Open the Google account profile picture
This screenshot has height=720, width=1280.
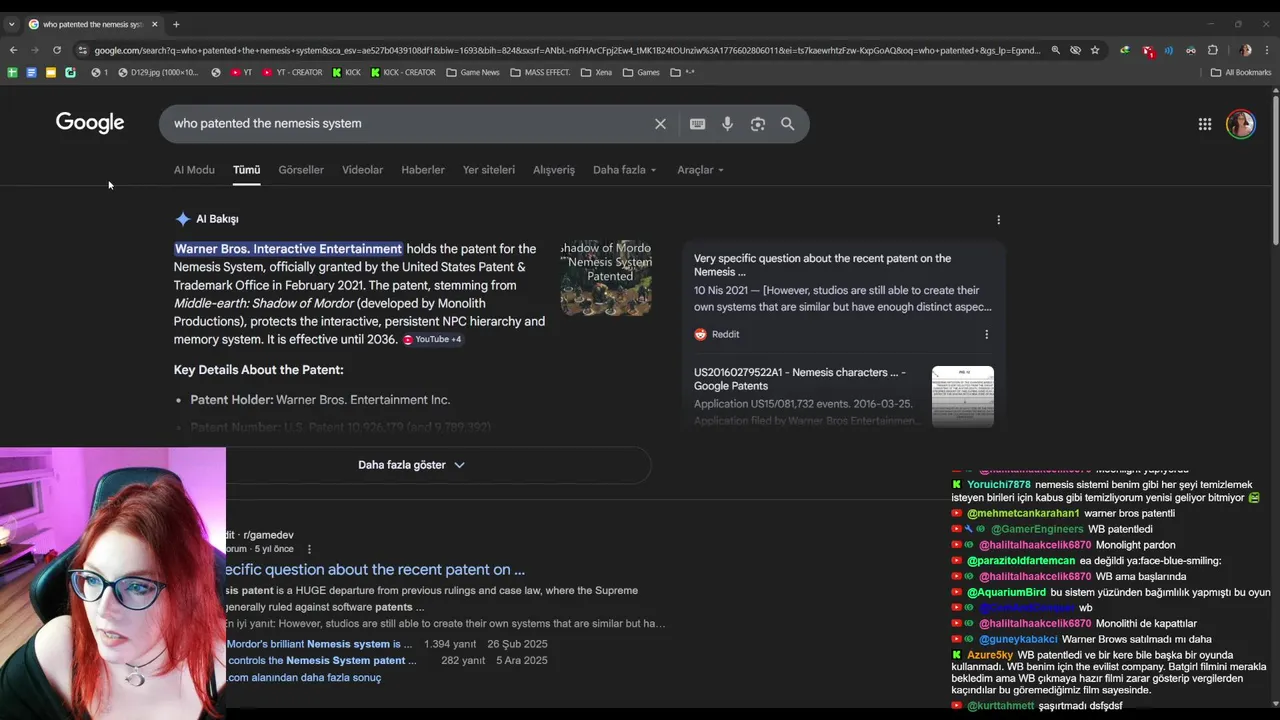click(x=1241, y=124)
